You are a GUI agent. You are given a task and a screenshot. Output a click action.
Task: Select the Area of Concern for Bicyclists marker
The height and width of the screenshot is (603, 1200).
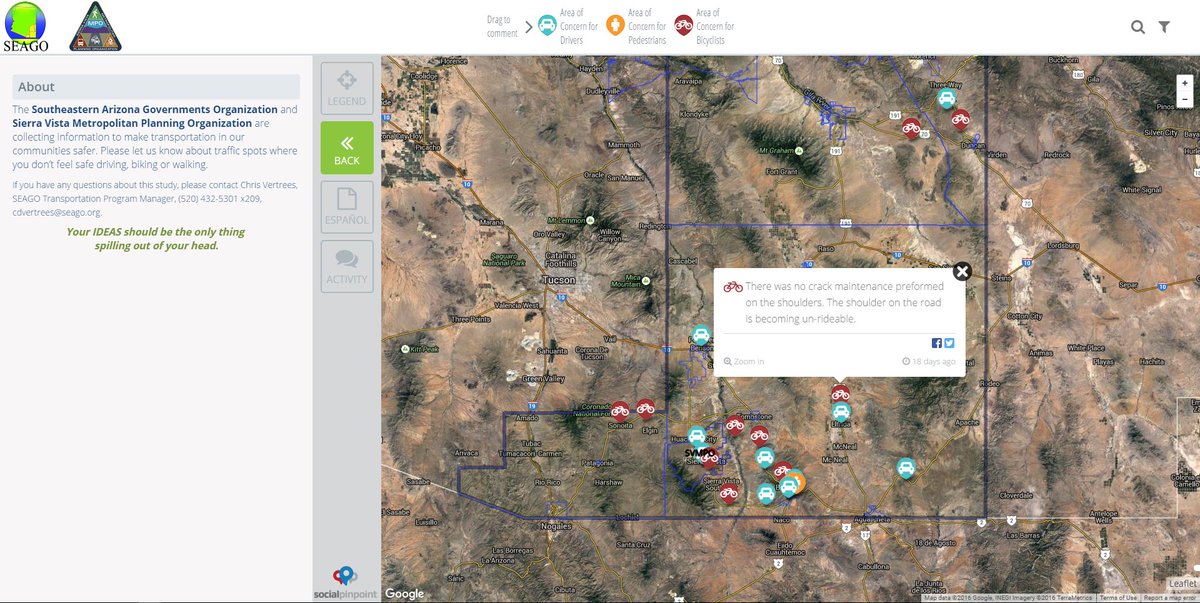(x=685, y=25)
